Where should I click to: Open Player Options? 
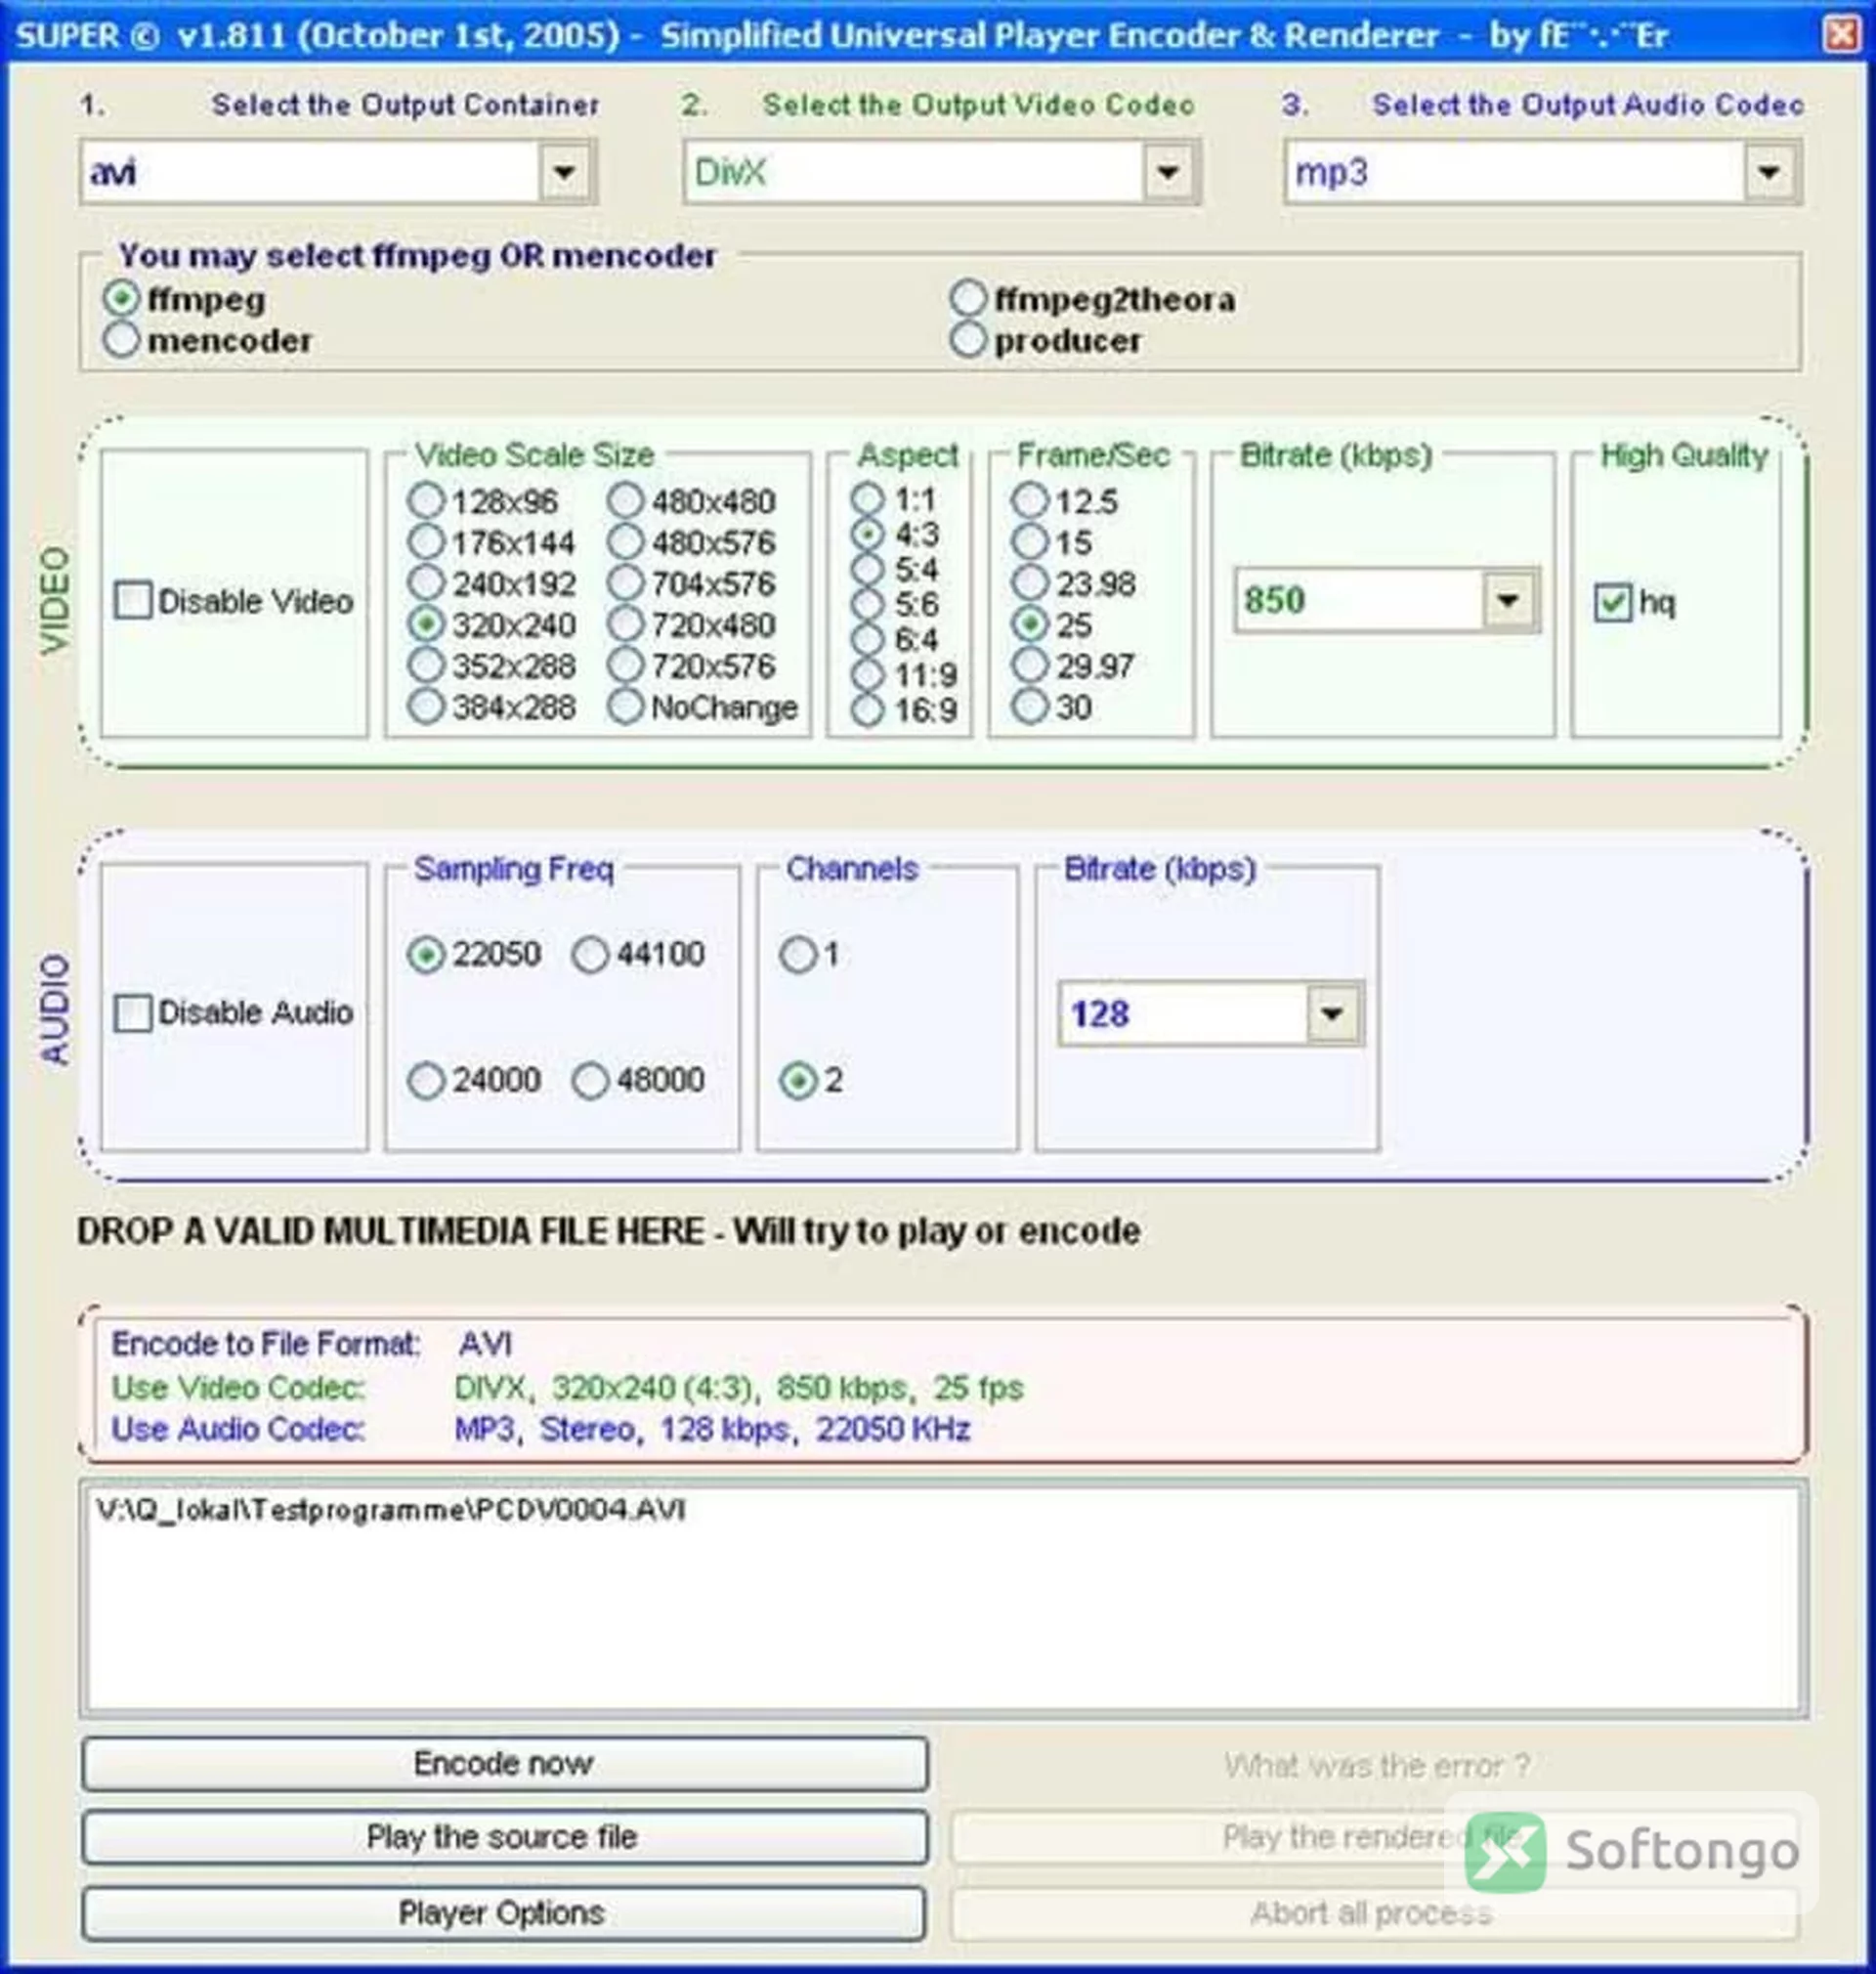tap(504, 1913)
